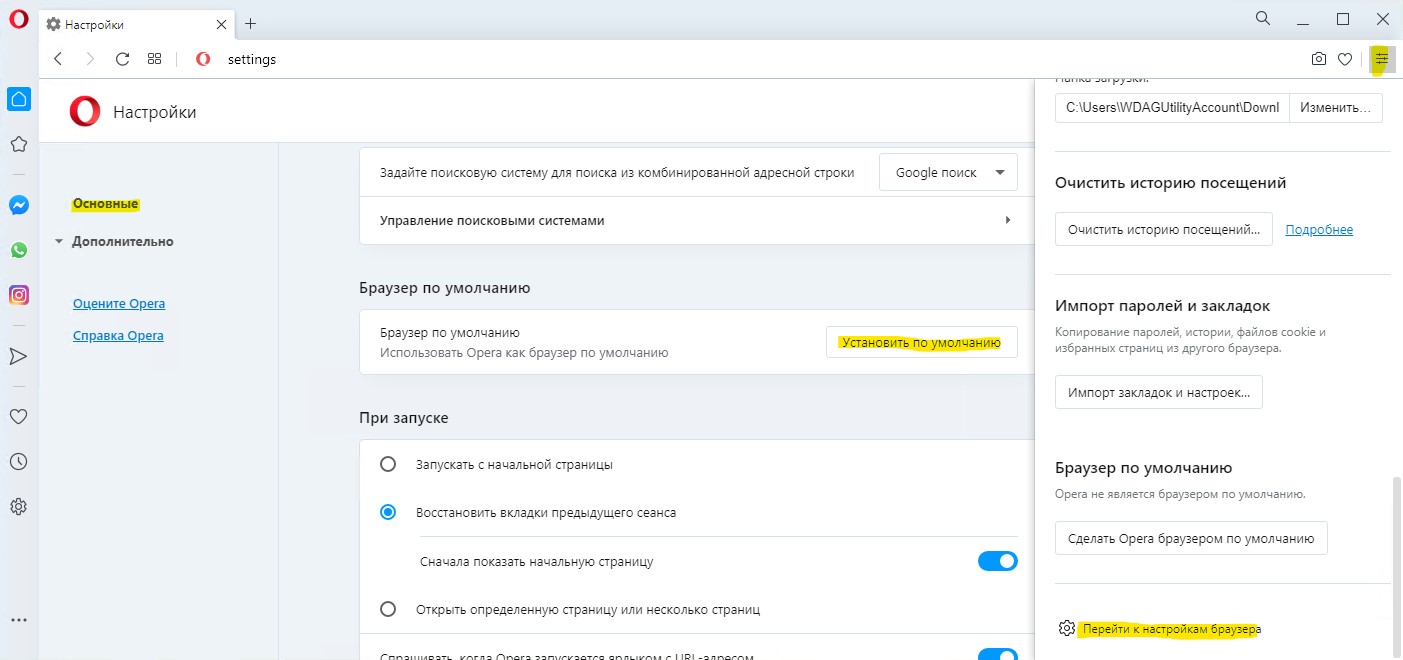
Task: Select Запускать с начальной страницы radio
Action: pos(388,465)
